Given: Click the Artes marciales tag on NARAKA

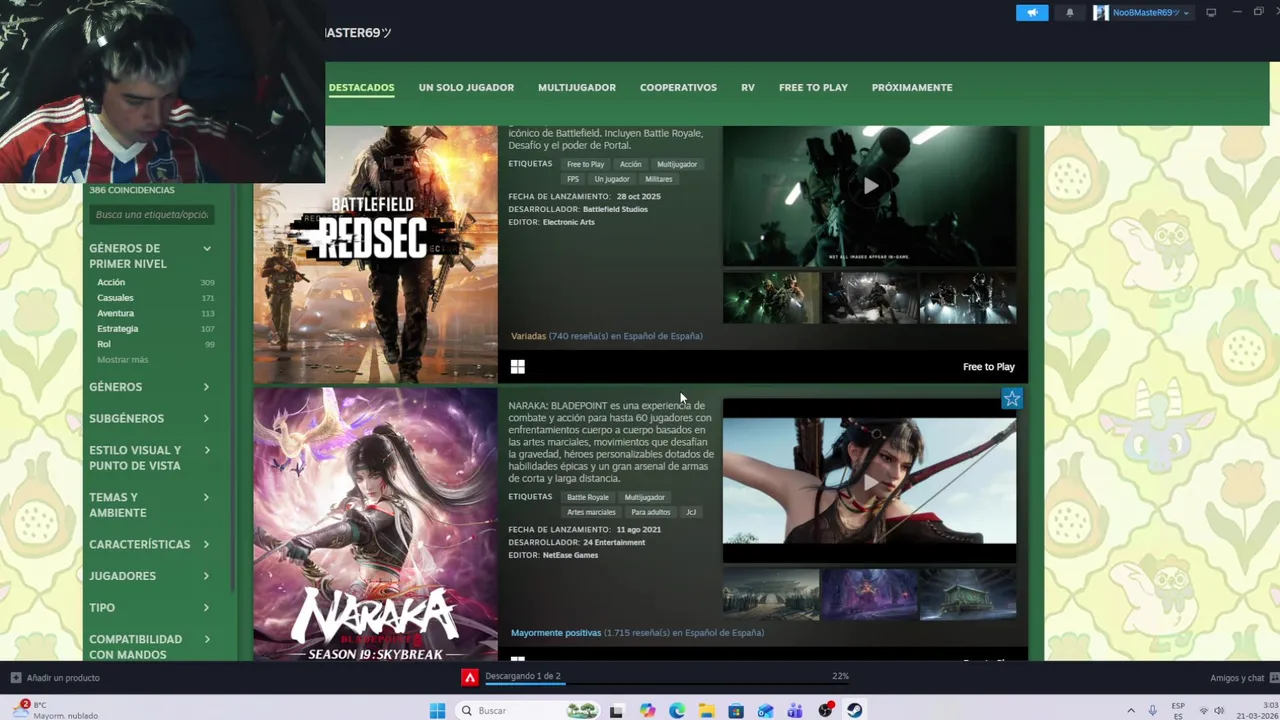Looking at the screenshot, I should pyautogui.click(x=591, y=512).
